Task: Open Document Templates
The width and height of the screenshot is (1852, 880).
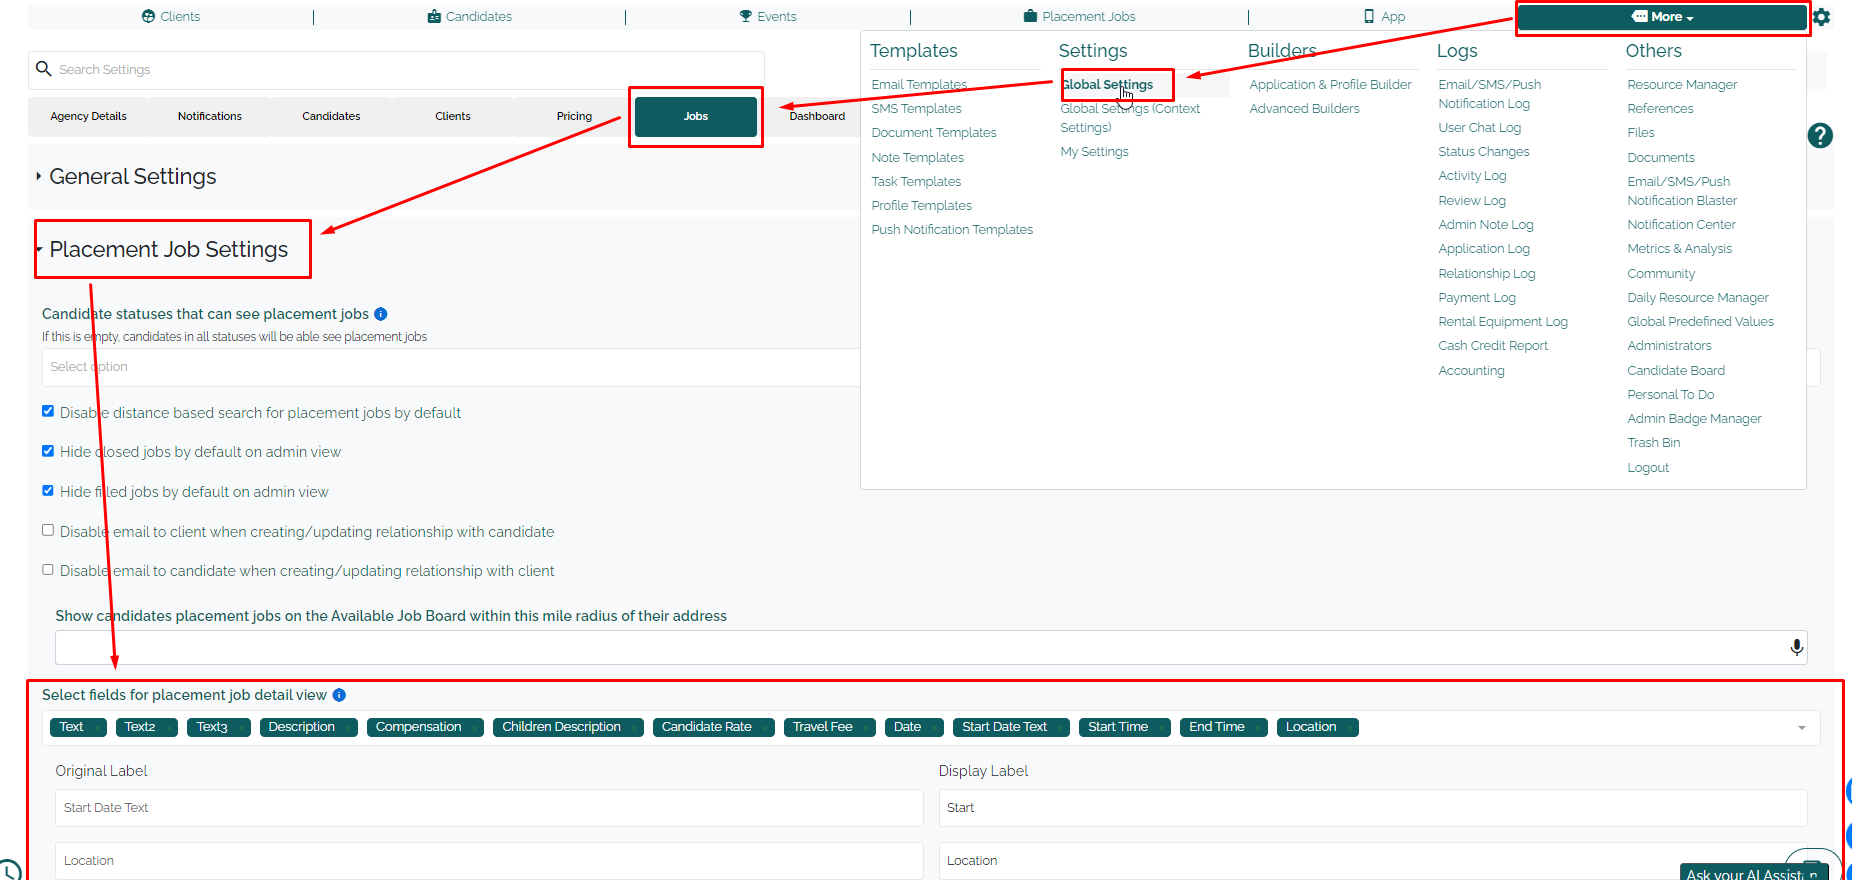Action: [x=934, y=133]
